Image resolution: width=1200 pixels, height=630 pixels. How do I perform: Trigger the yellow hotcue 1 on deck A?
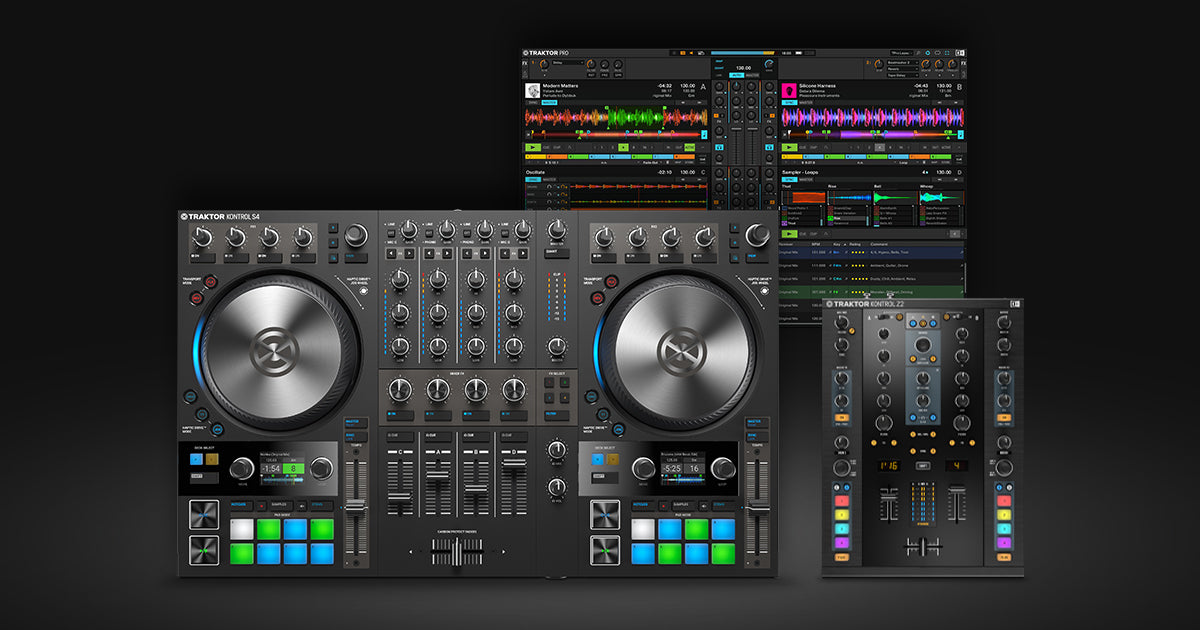tap(536, 156)
